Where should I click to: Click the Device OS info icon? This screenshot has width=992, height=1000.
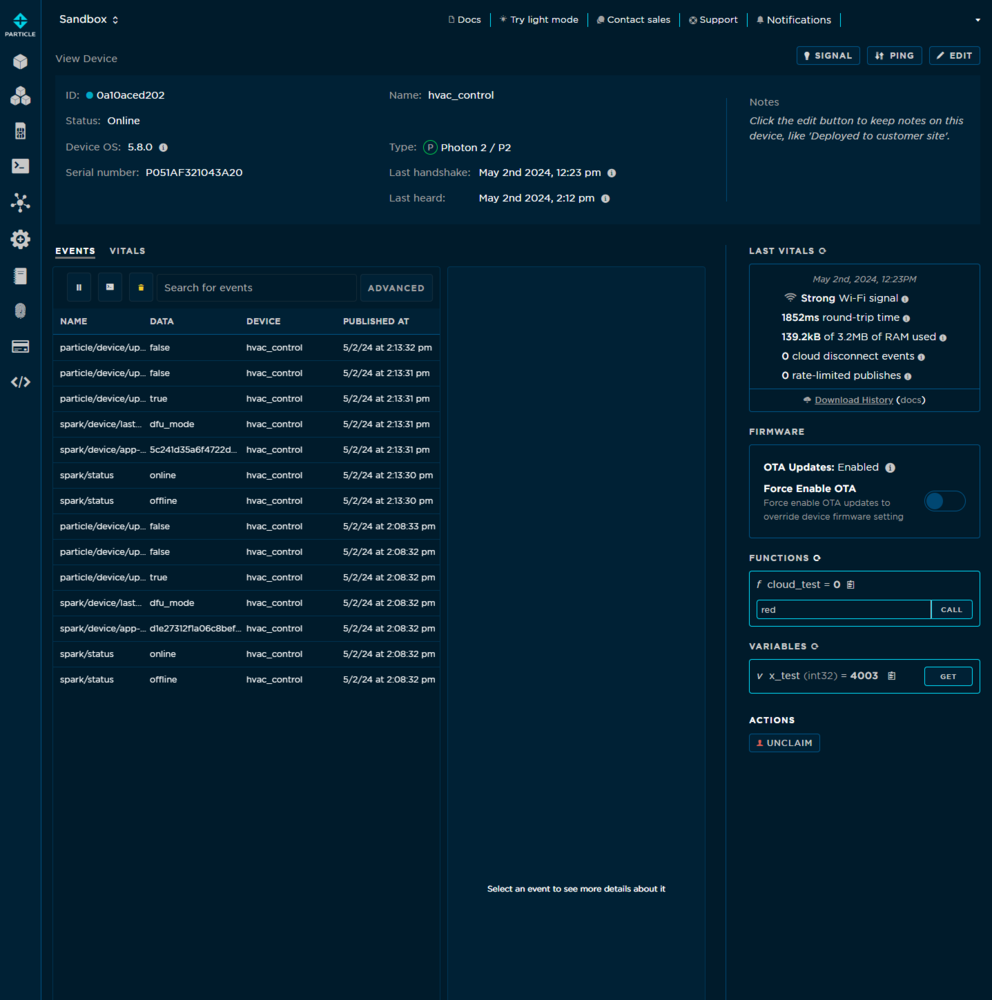click(x=163, y=147)
